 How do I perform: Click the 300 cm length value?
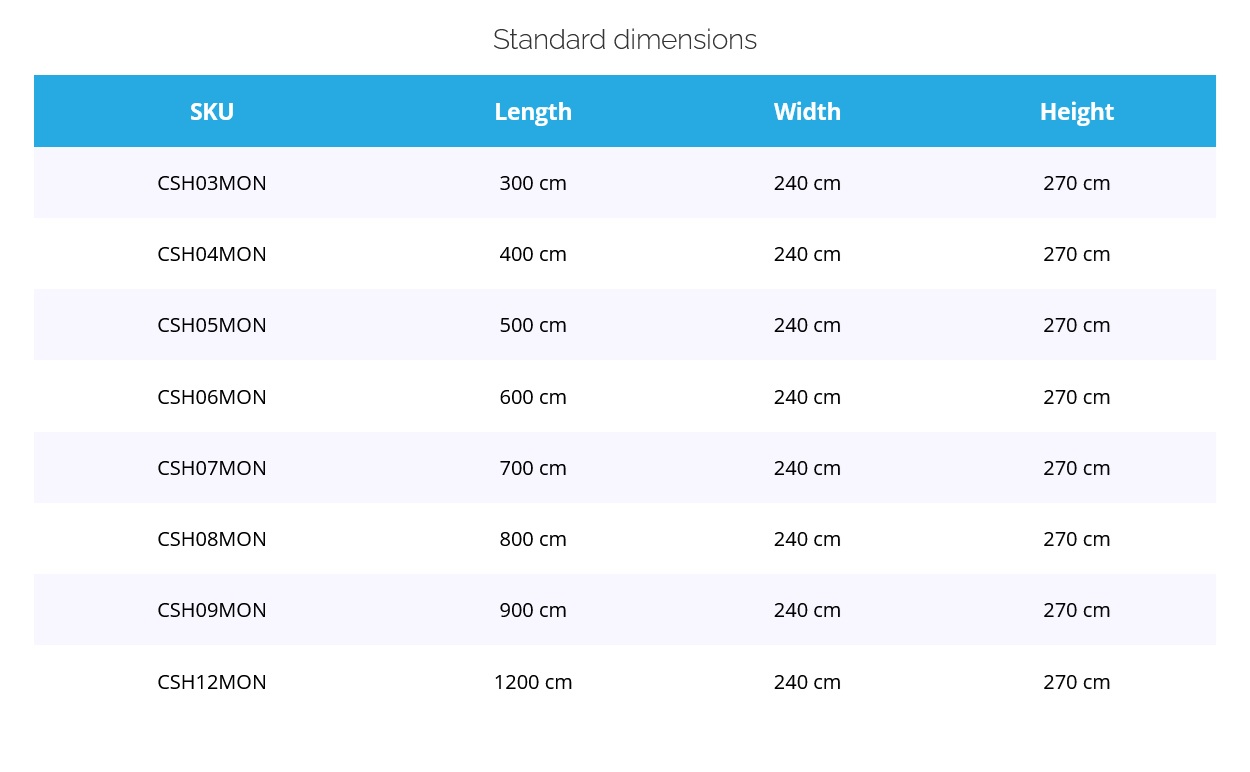(533, 183)
